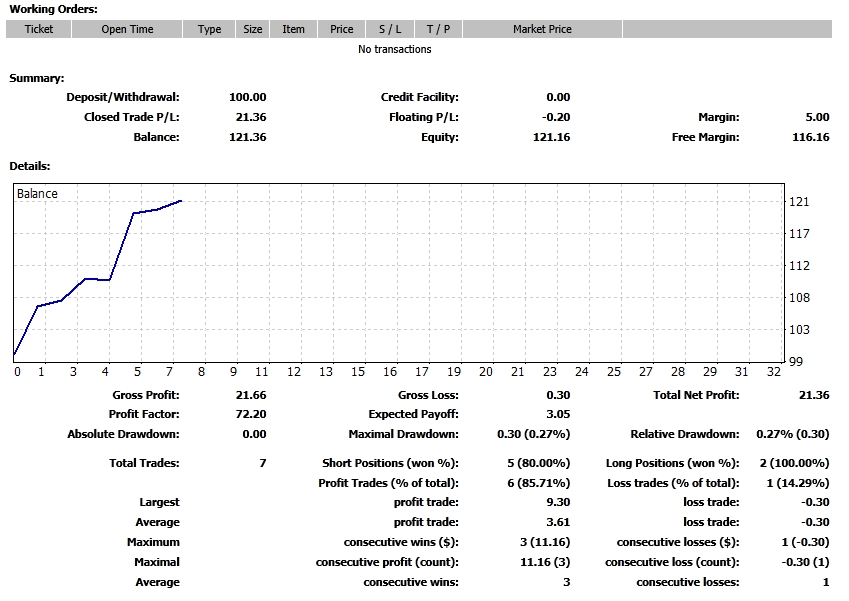Click the Ticket column header
The image size is (849, 601).
tap(38, 29)
